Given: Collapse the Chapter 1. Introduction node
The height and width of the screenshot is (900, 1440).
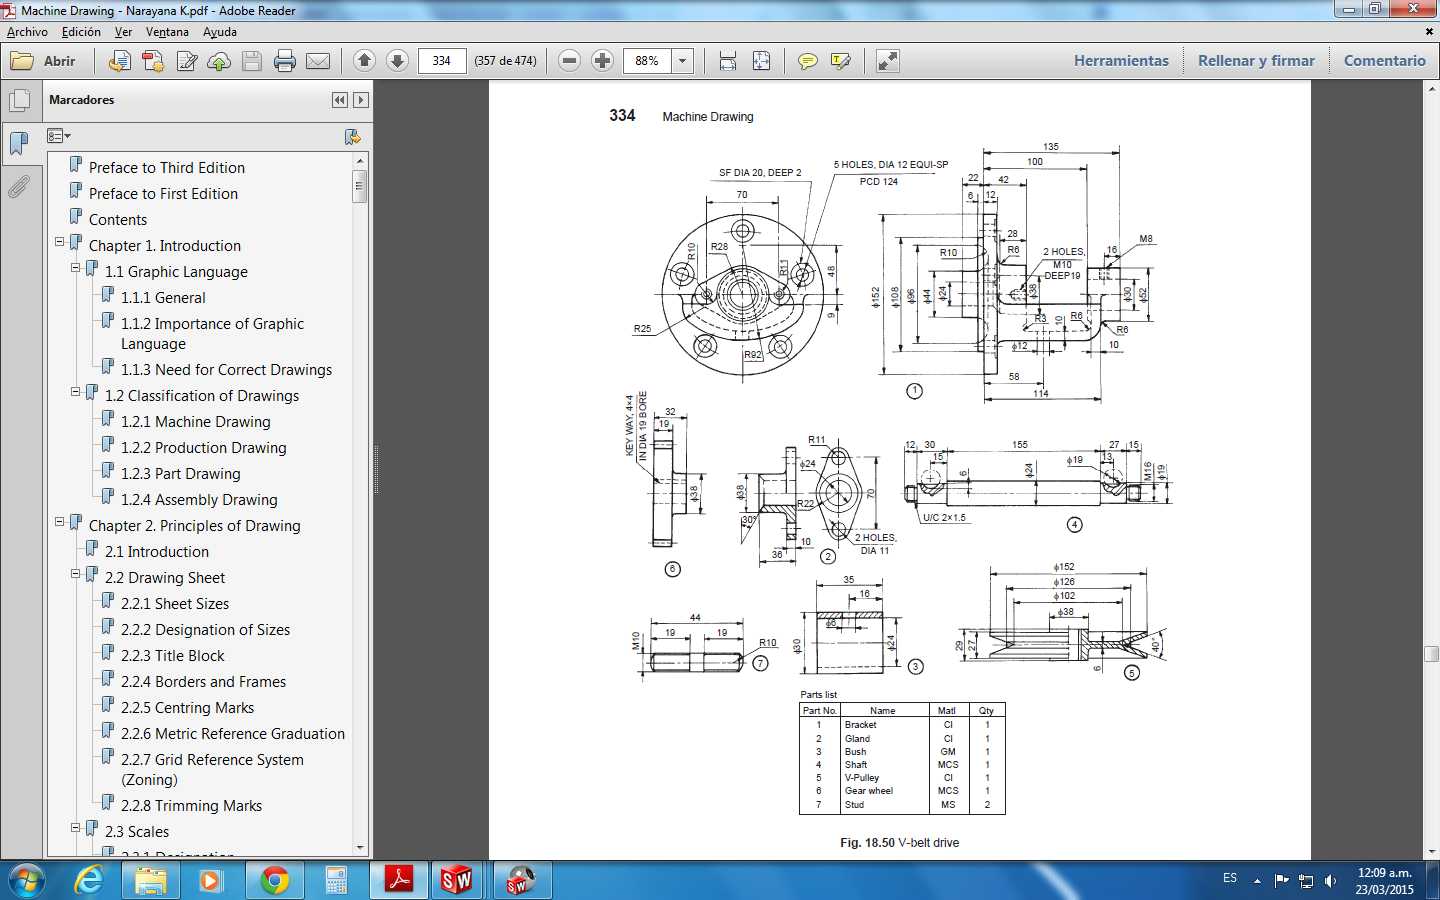Looking at the screenshot, I should [59, 242].
